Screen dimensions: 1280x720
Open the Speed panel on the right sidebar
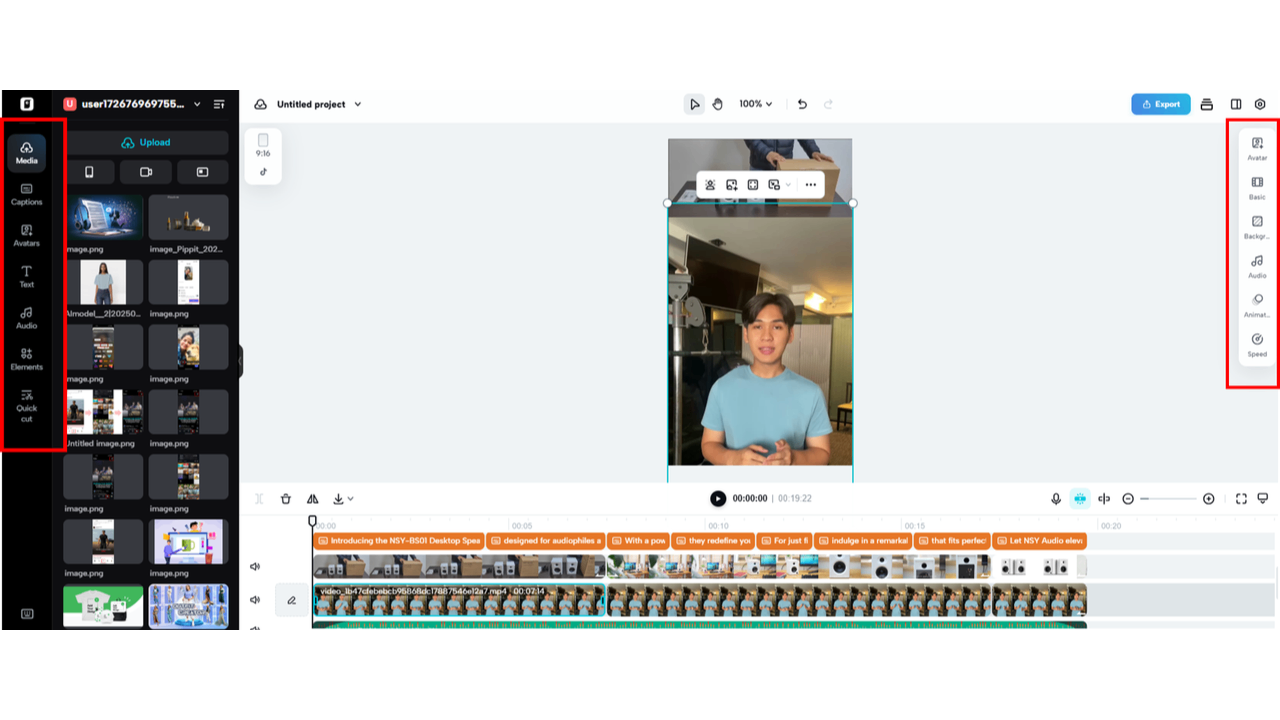coord(1256,344)
